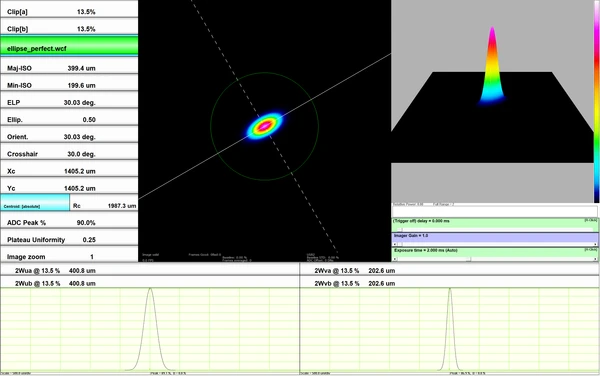Click the Exposure time slider thumb
The width and height of the screenshot is (600, 376).
click(468, 259)
